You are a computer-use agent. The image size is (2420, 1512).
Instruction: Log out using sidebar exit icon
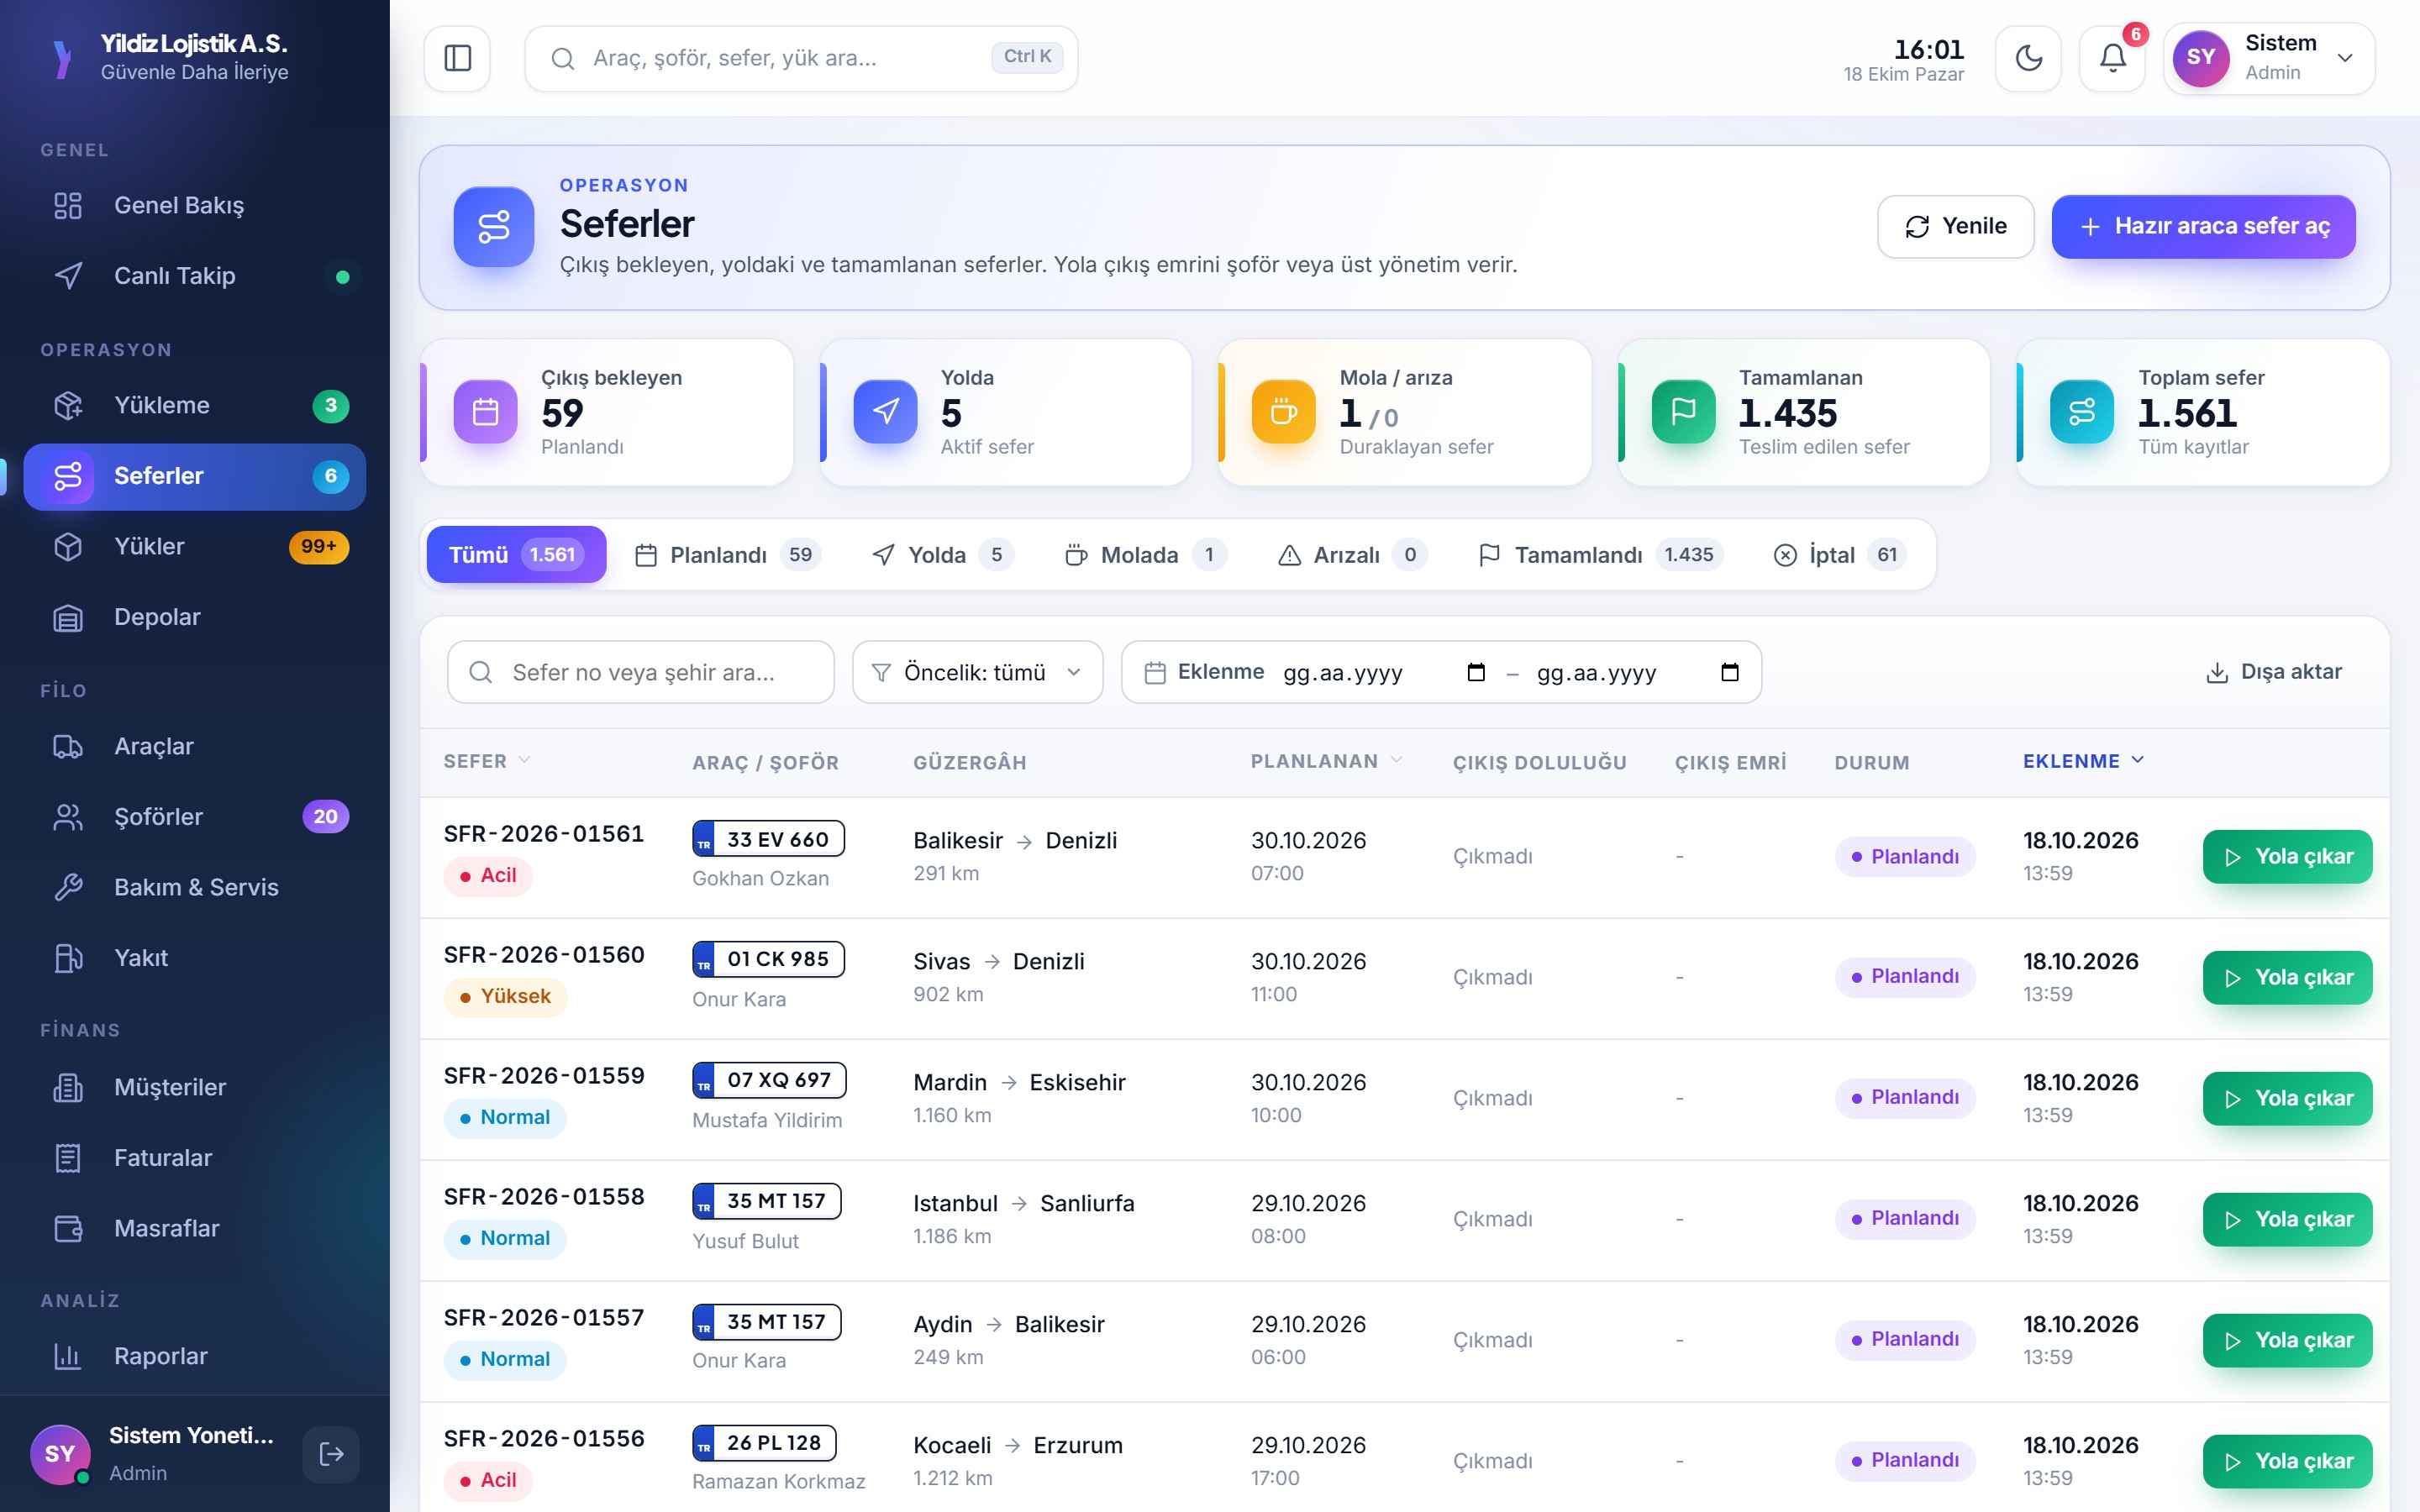331,1454
